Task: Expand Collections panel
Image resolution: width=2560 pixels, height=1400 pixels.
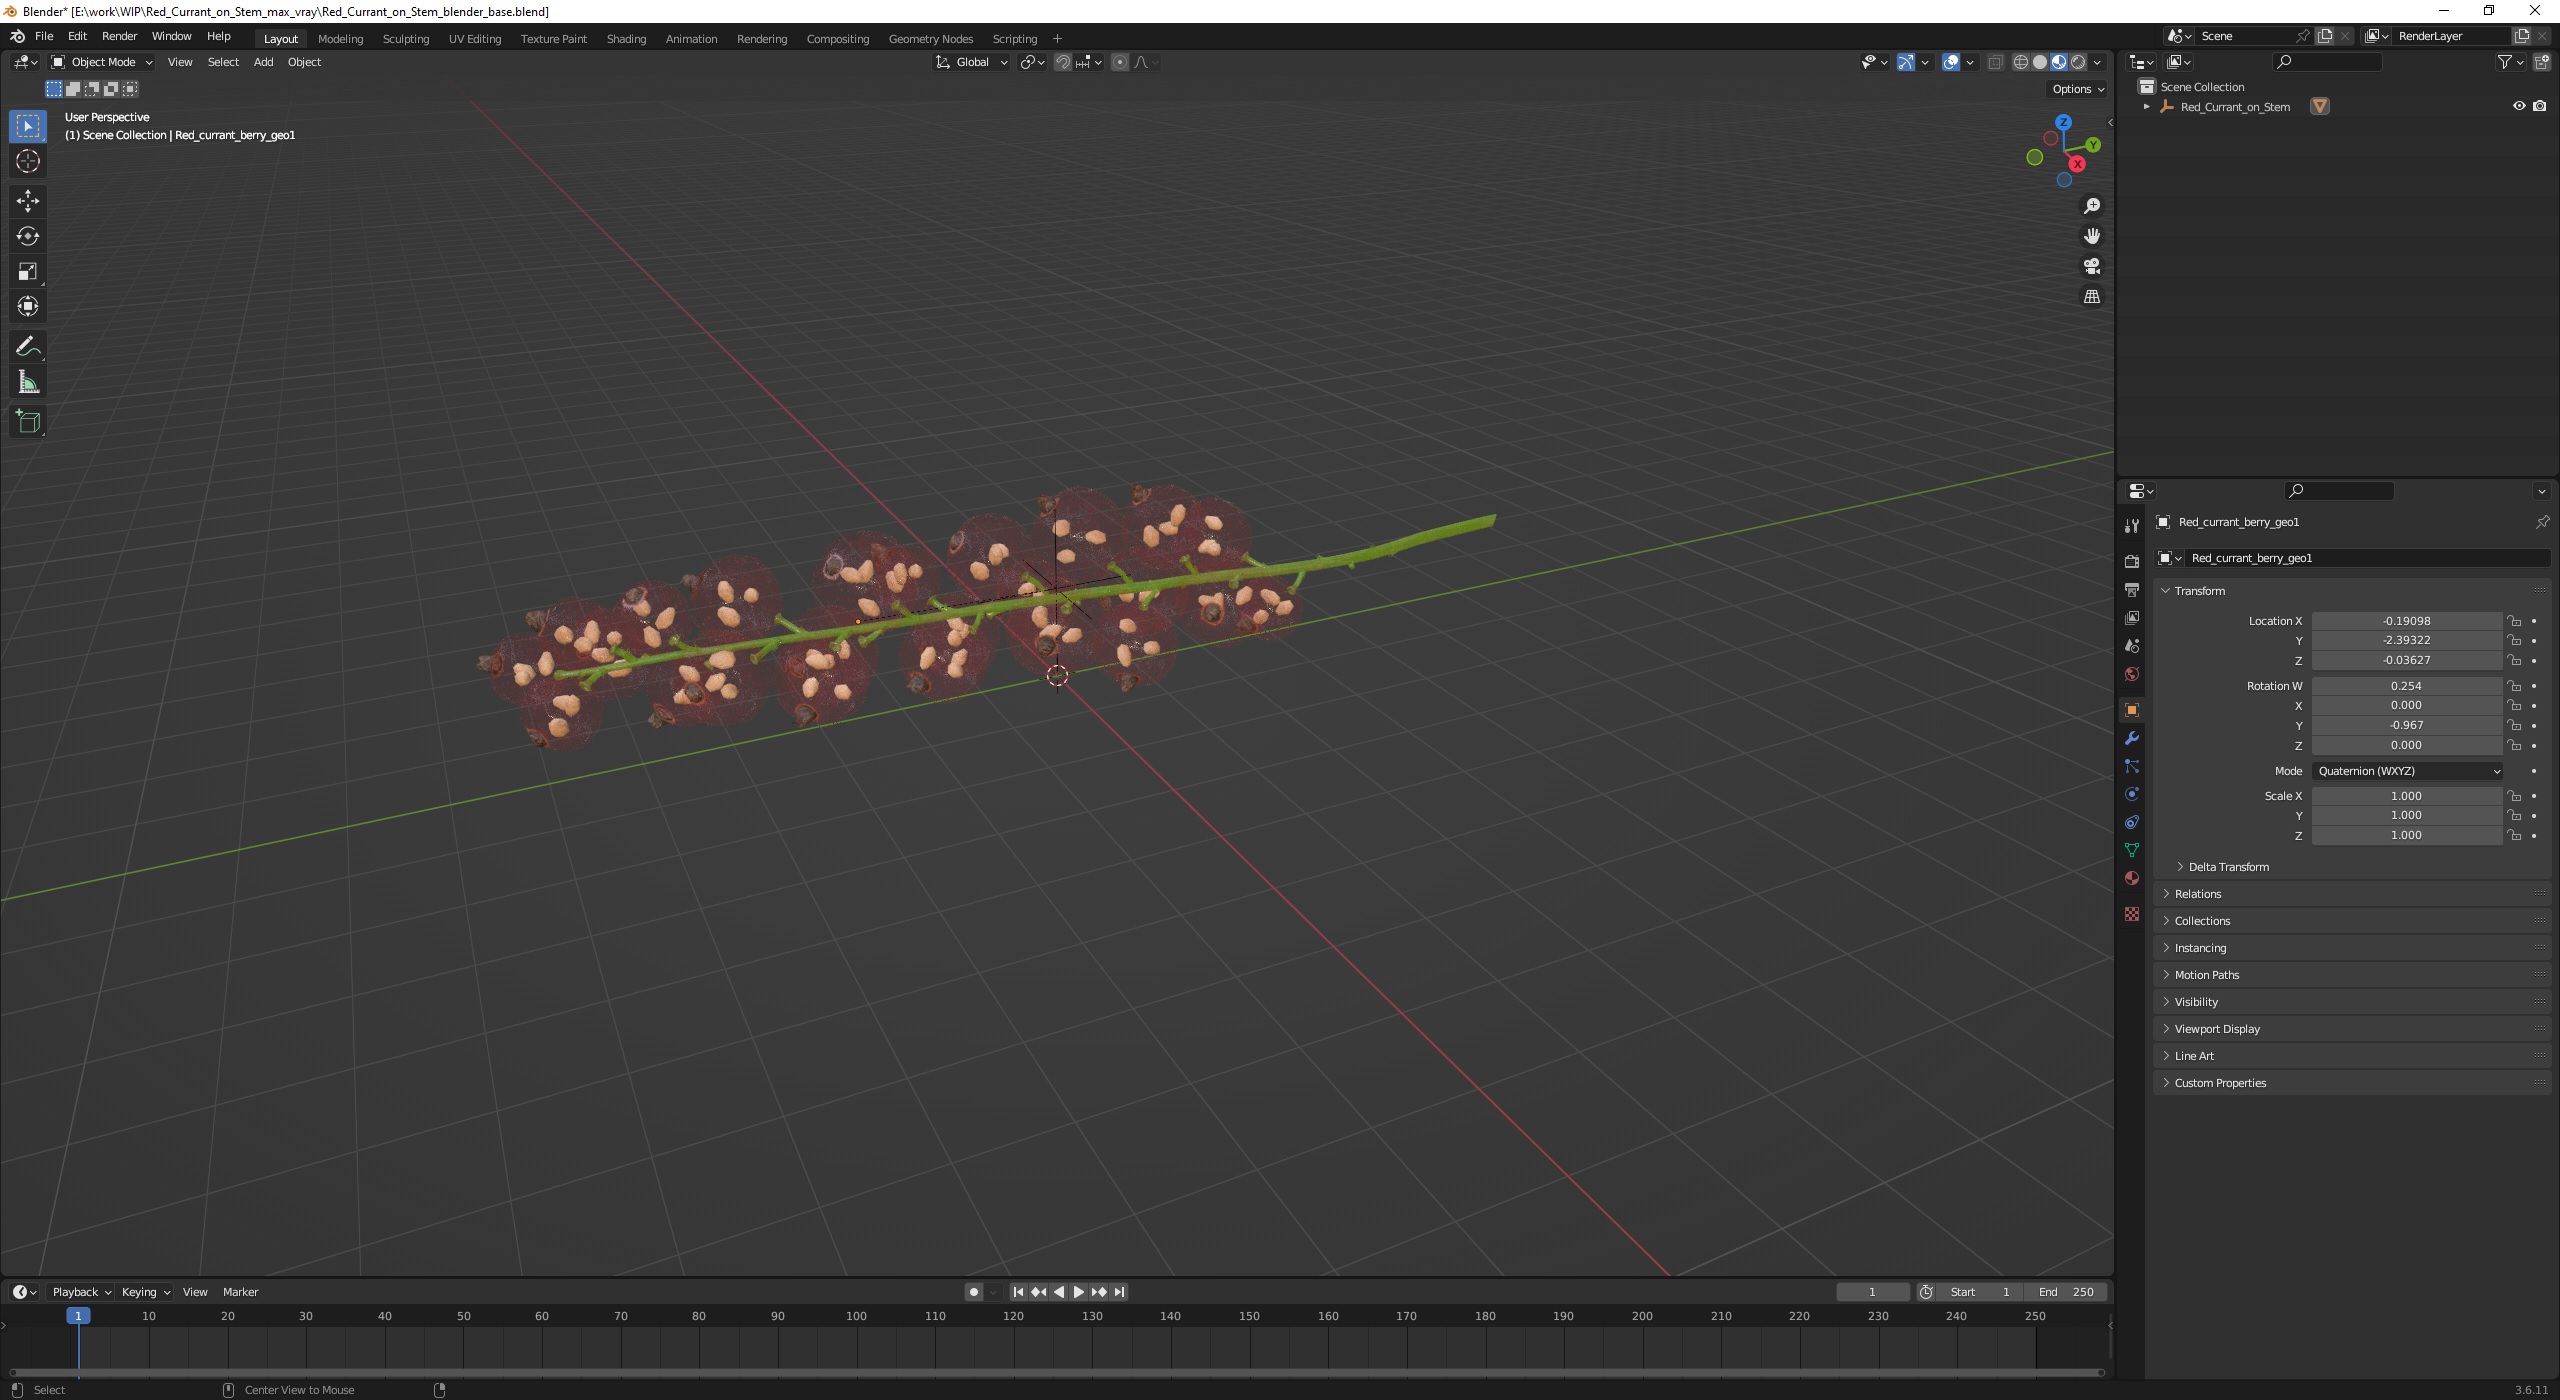Action: 2201,921
